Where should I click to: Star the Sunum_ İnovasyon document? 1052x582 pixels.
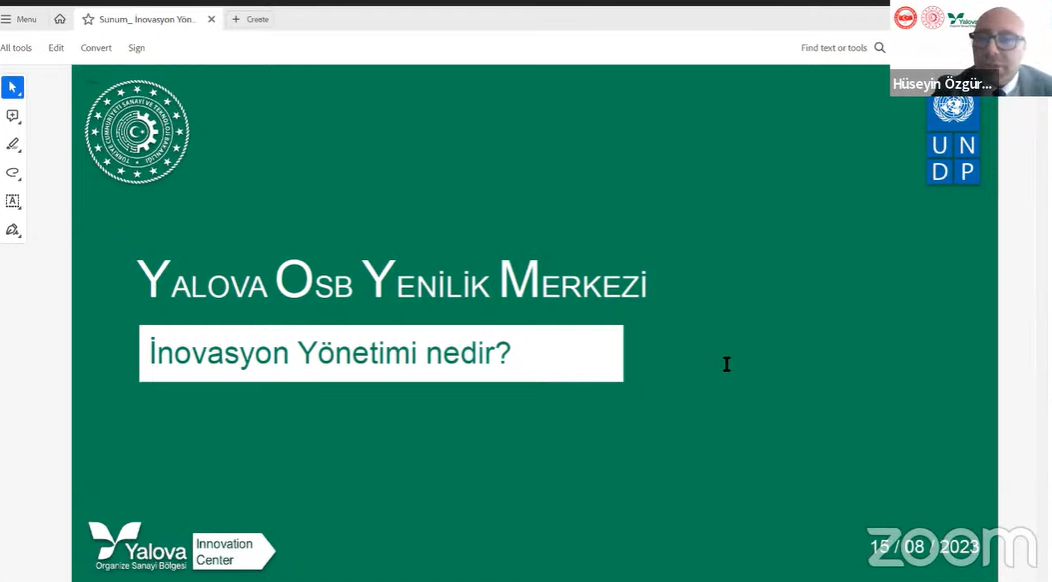[88, 19]
